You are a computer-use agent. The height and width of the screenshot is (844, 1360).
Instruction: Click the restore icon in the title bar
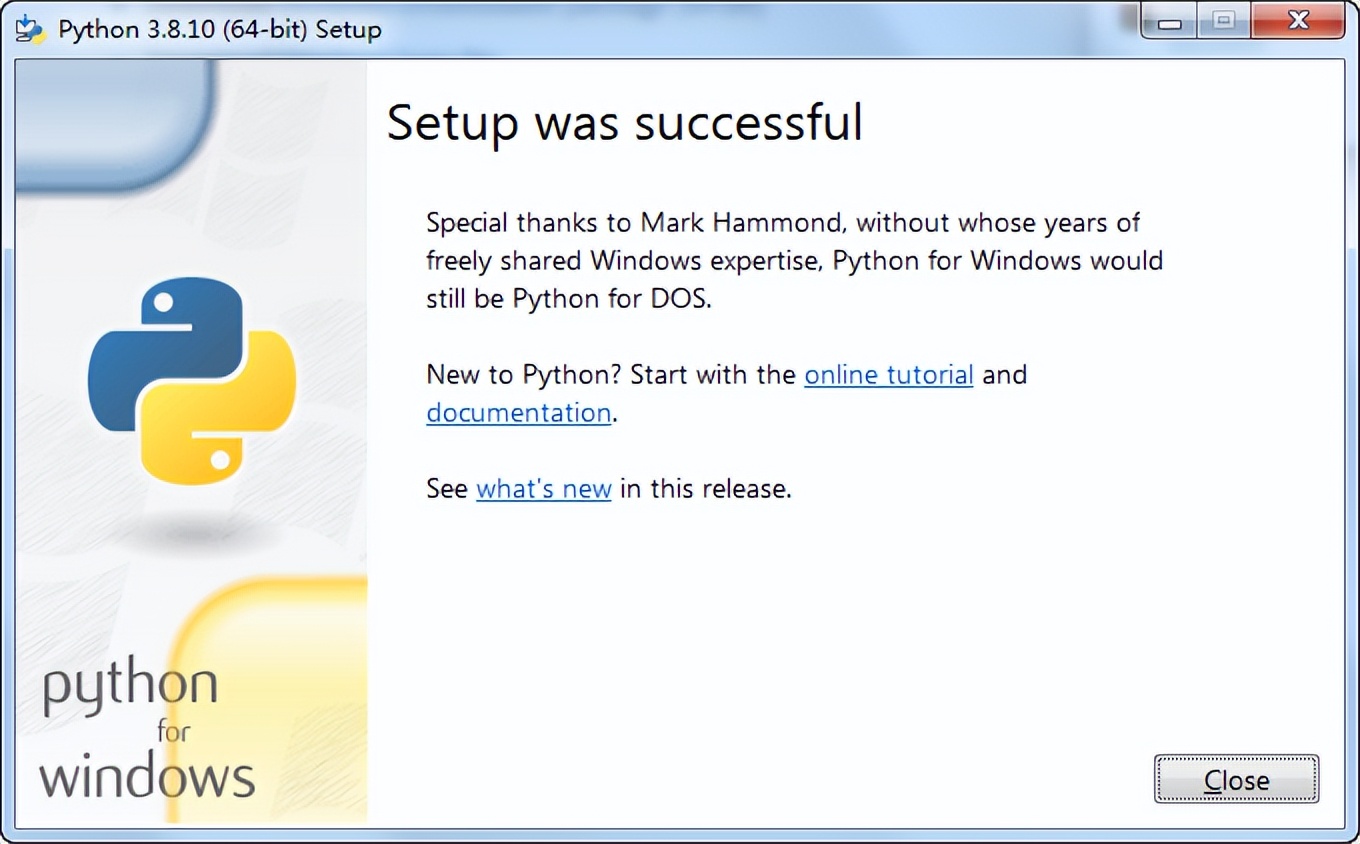(x=1222, y=21)
